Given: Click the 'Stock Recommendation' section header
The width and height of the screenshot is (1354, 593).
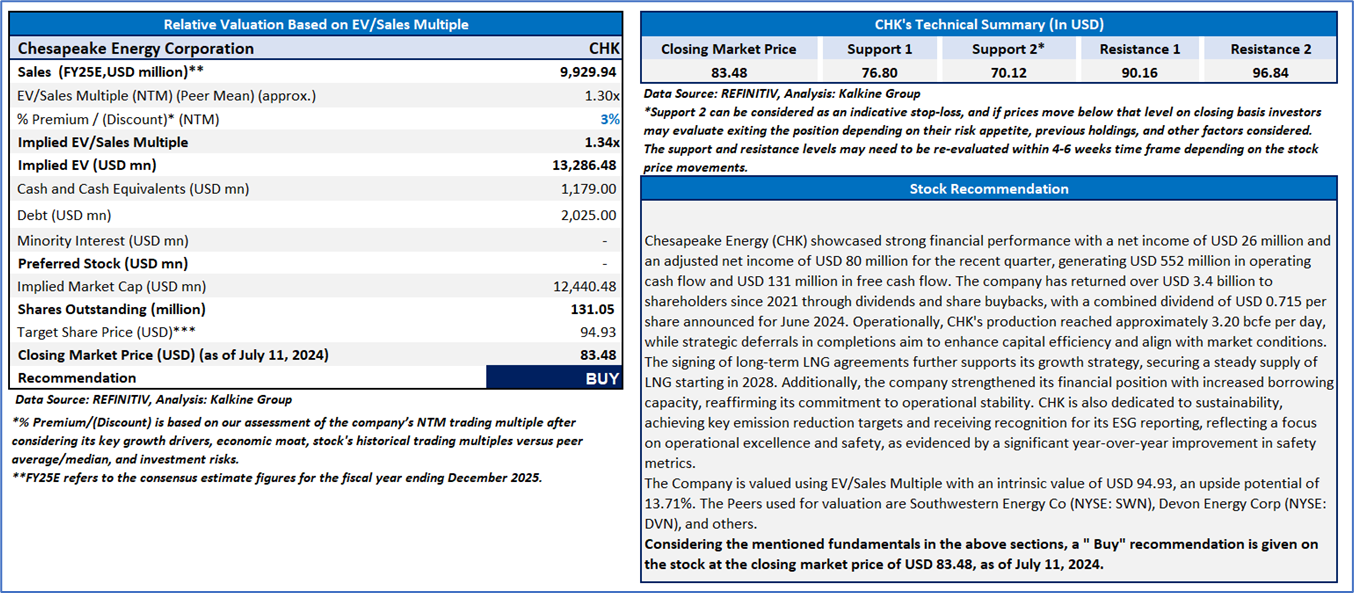Looking at the screenshot, I should [x=988, y=188].
